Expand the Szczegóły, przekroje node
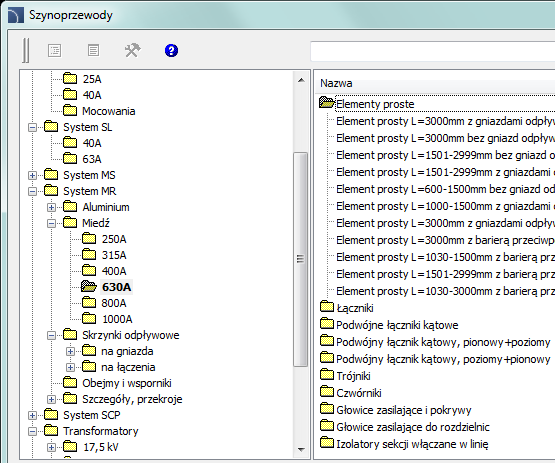The height and width of the screenshot is (463, 555). 51,399
